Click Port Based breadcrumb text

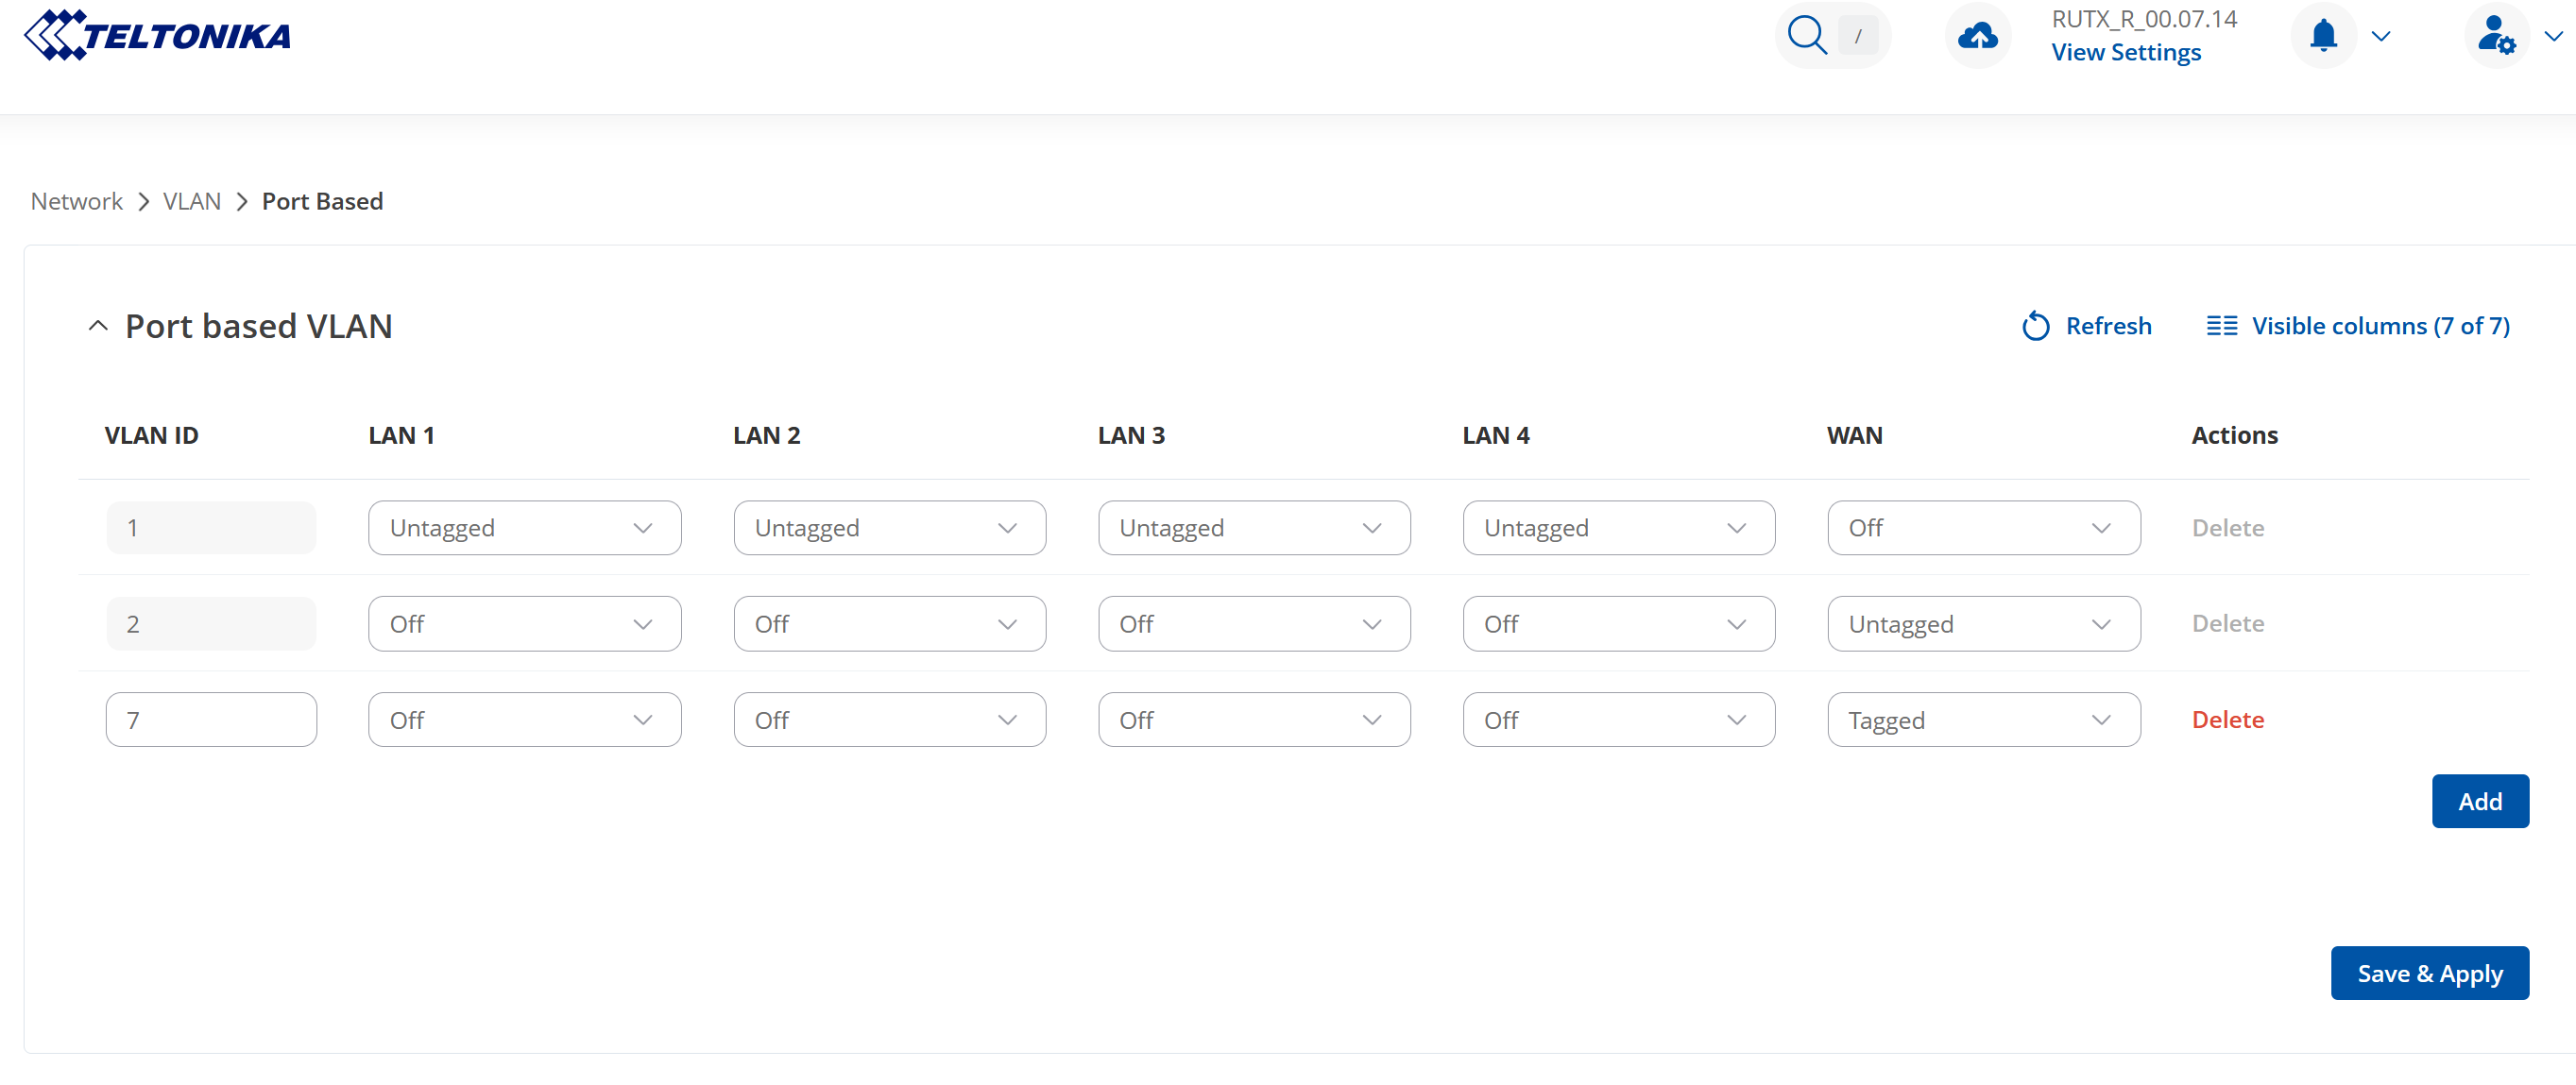tap(322, 201)
